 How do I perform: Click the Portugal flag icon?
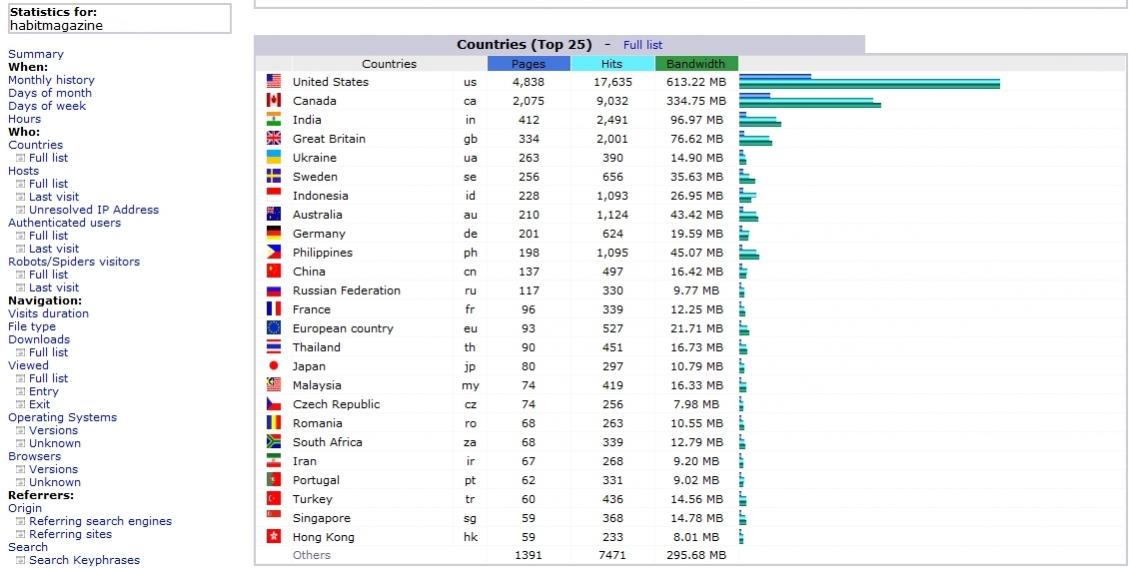pyautogui.click(x=274, y=480)
